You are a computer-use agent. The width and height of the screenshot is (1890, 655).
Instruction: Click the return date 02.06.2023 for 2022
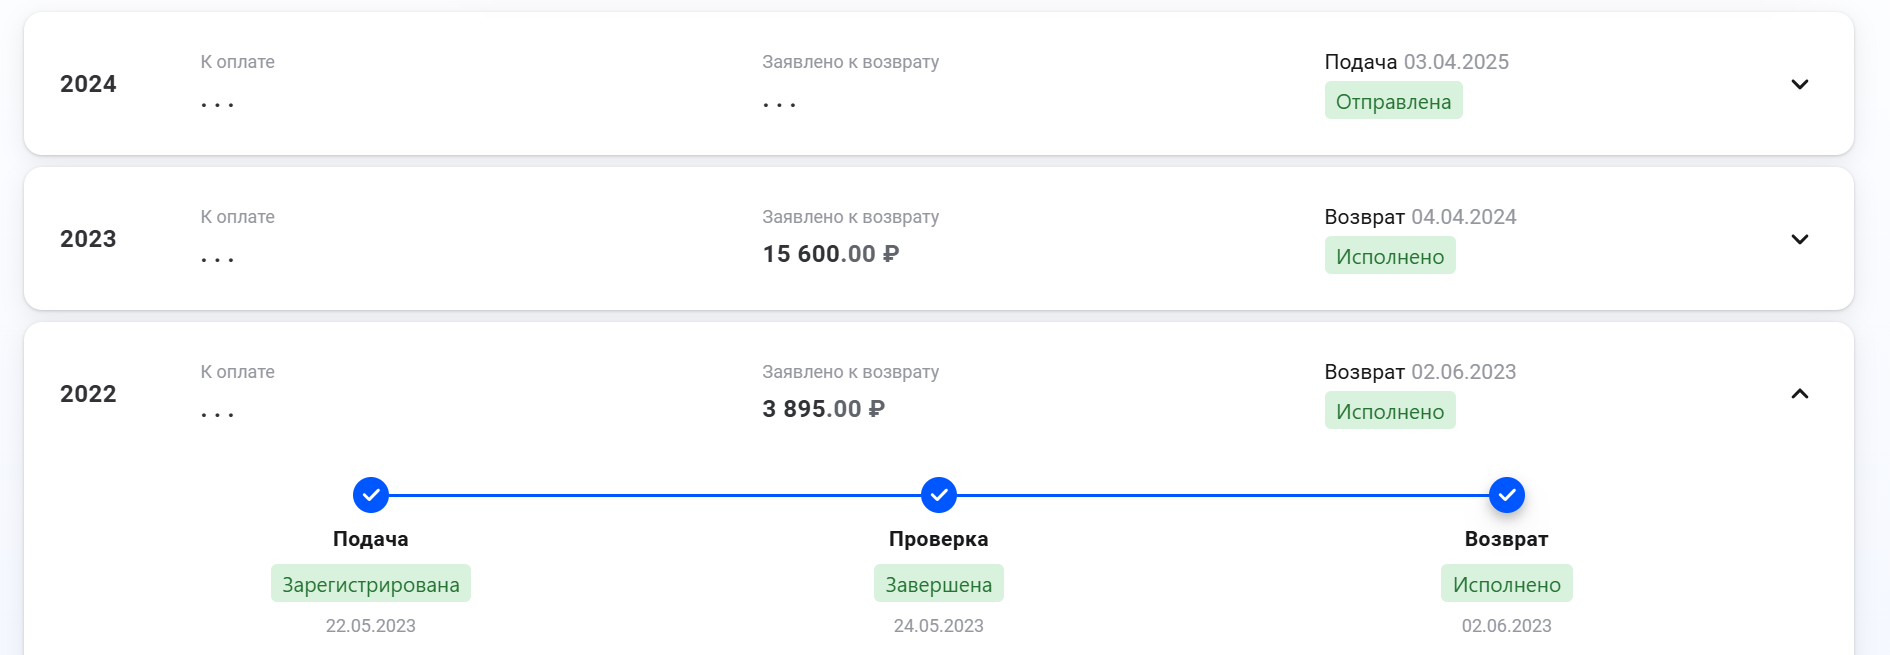1463,371
